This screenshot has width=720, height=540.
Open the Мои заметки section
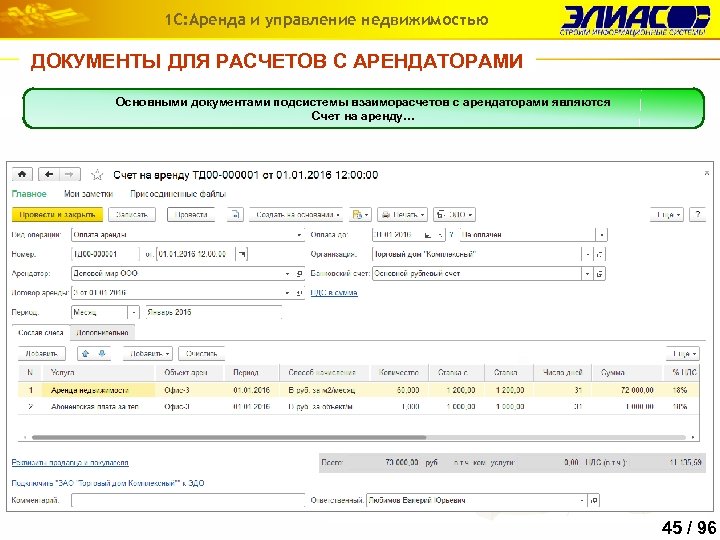tap(88, 194)
